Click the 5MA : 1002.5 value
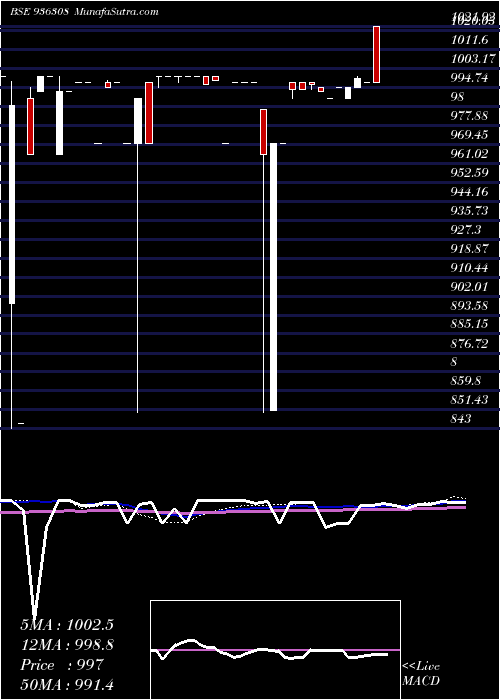The height and width of the screenshot is (700, 500). tap(67, 625)
